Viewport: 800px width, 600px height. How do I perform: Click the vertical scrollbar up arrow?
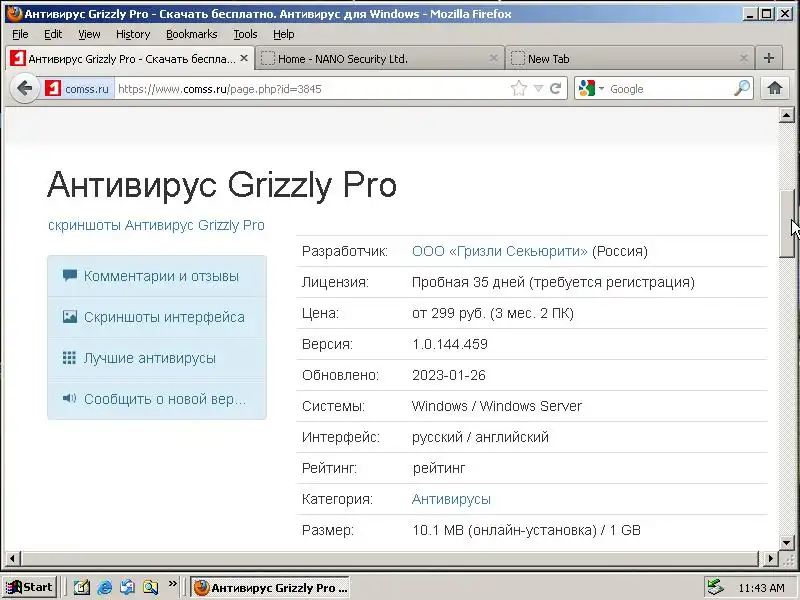pyautogui.click(x=786, y=115)
